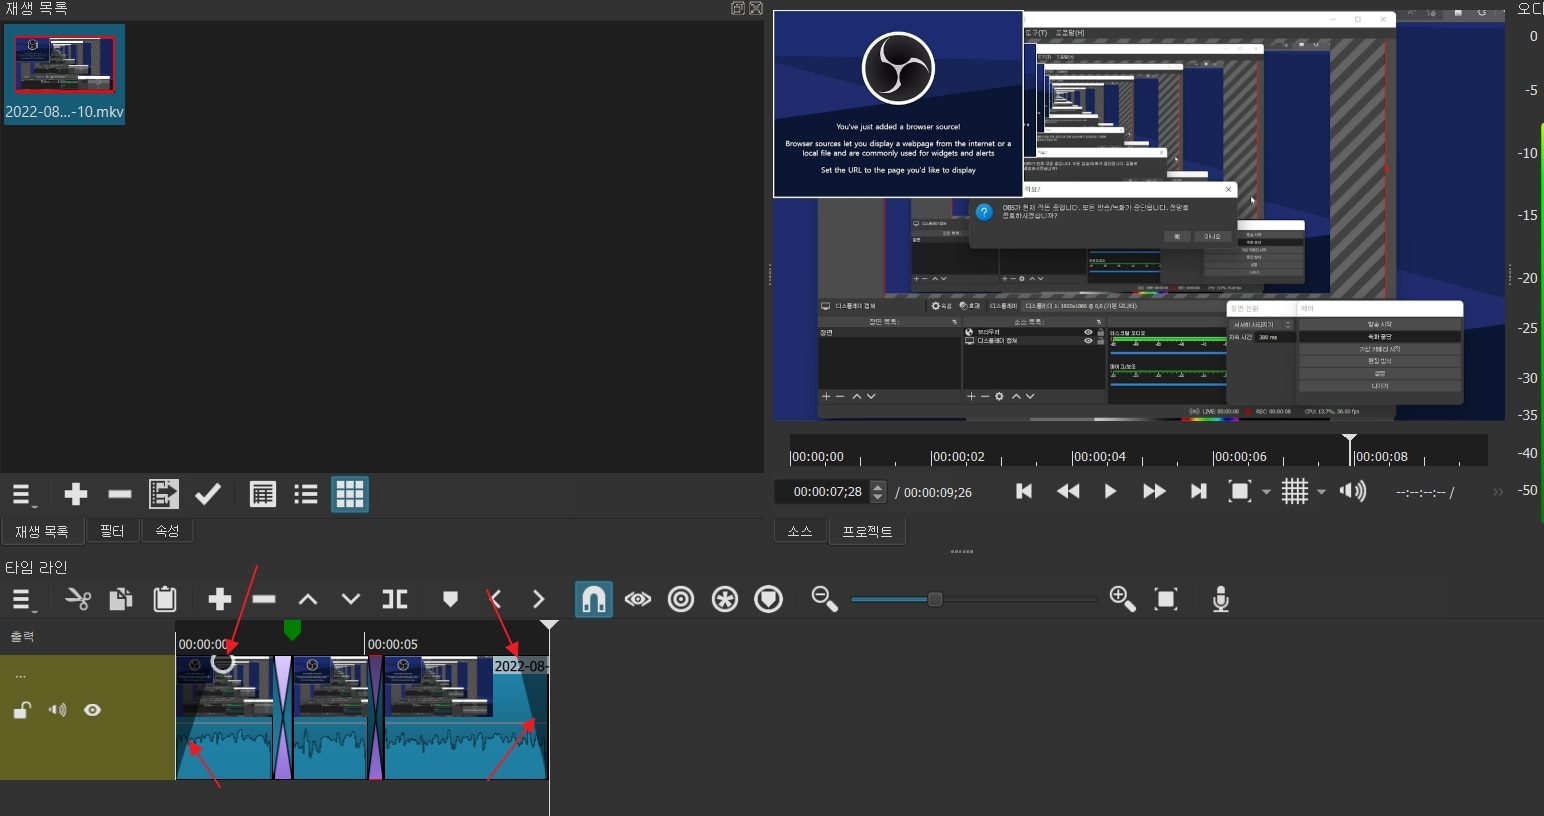Select the green marker on the timeline ruler
The width and height of the screenshot is (1544, 816).
click(x=292, y=629)
